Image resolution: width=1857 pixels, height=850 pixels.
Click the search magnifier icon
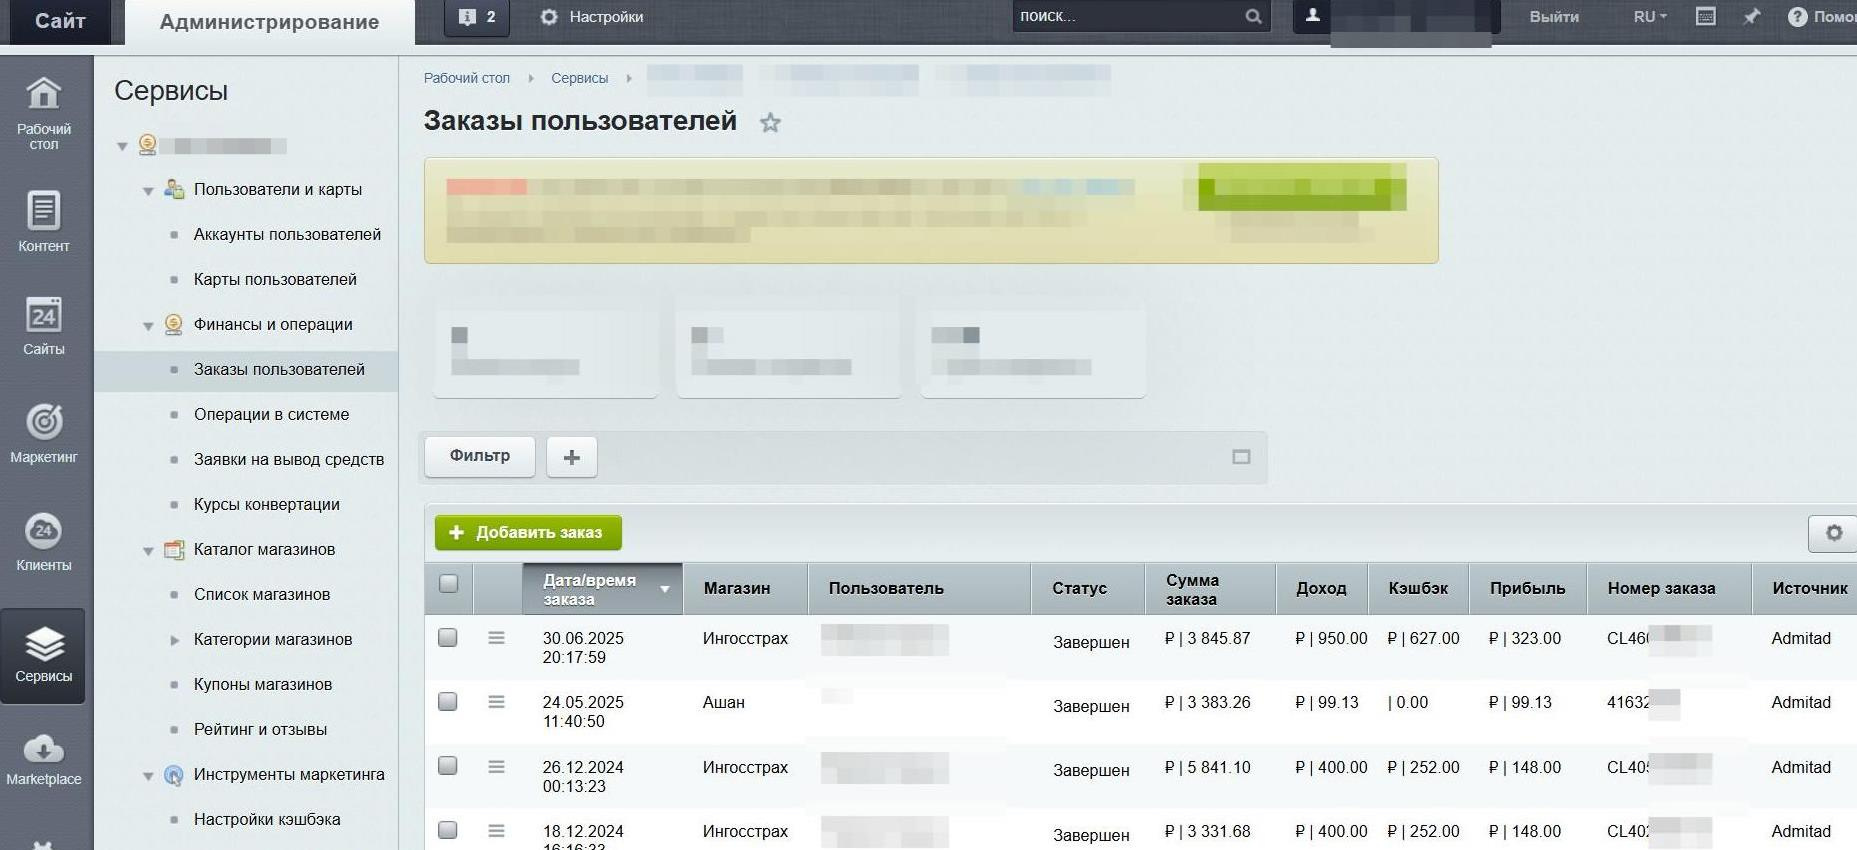click(1253, 17)
